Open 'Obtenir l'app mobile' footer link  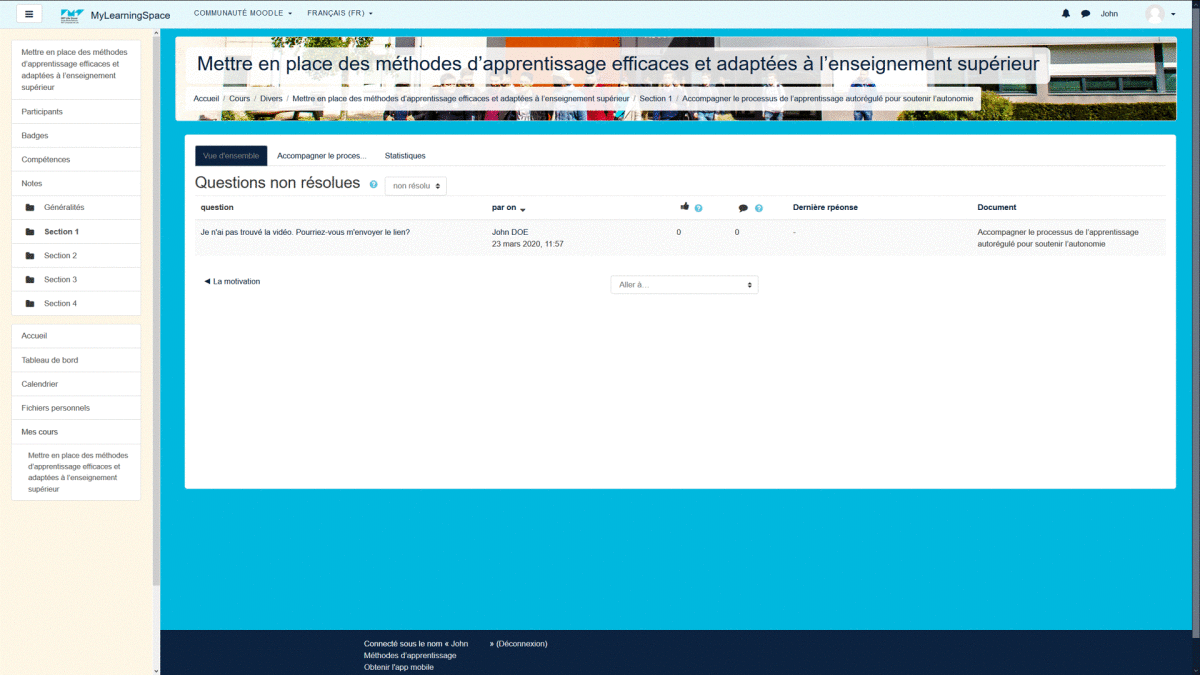coord(399,667)
